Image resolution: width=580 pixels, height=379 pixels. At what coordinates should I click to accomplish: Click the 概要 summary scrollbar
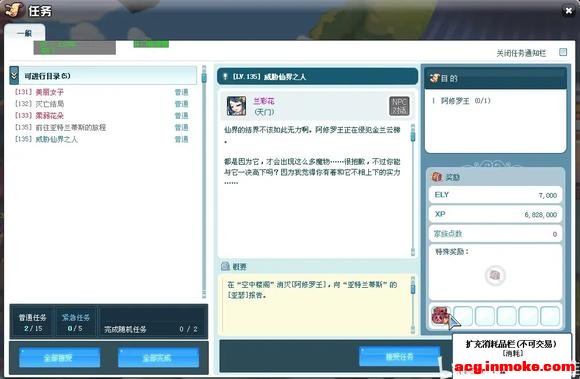coord(413,305)
